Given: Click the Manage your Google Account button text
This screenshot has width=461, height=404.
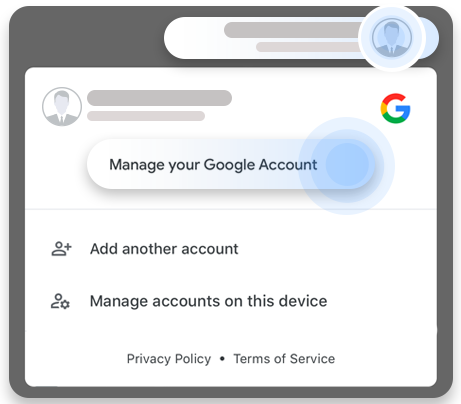Looking at the screenshot, I should [x=213, y=165].
